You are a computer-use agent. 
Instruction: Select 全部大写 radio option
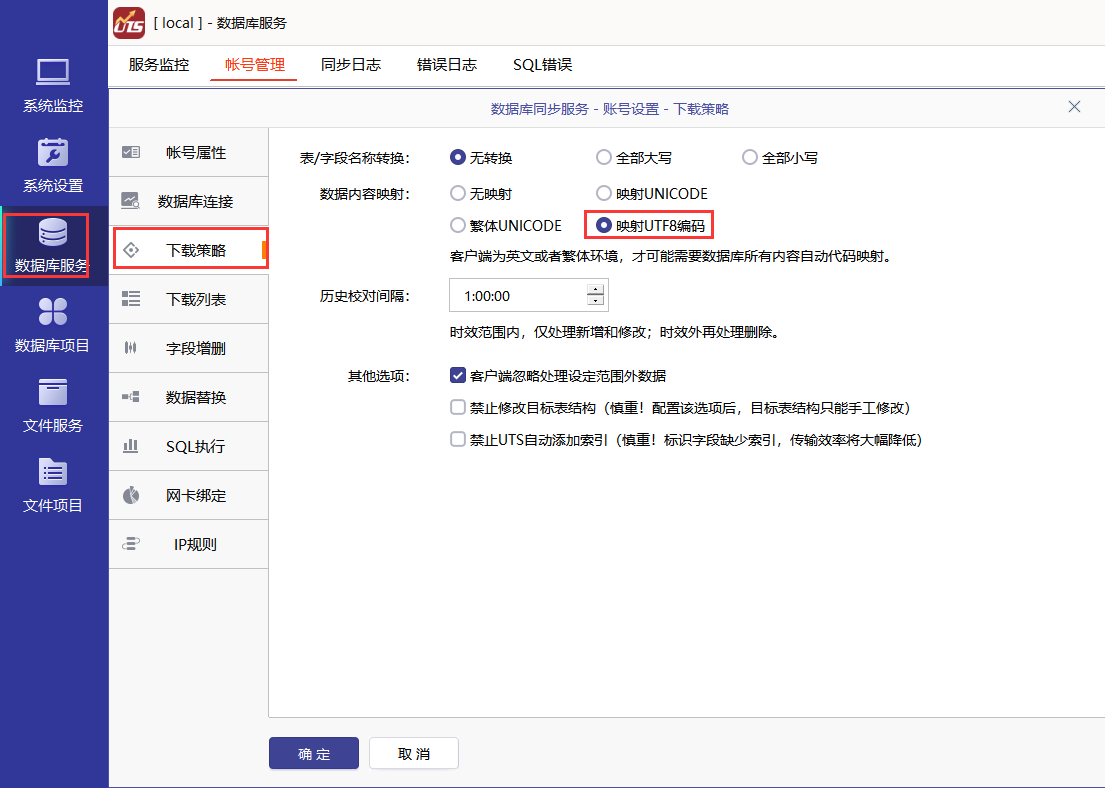[603, 157]
